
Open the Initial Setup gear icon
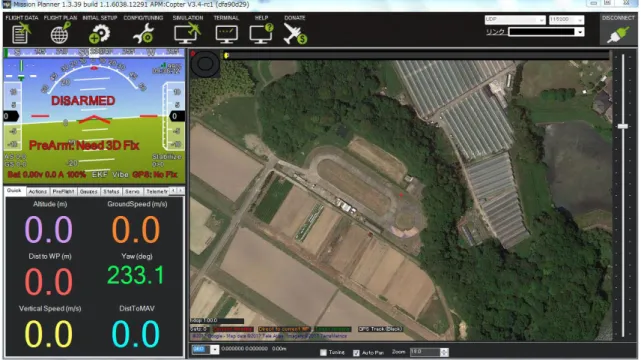pos(99,34)
